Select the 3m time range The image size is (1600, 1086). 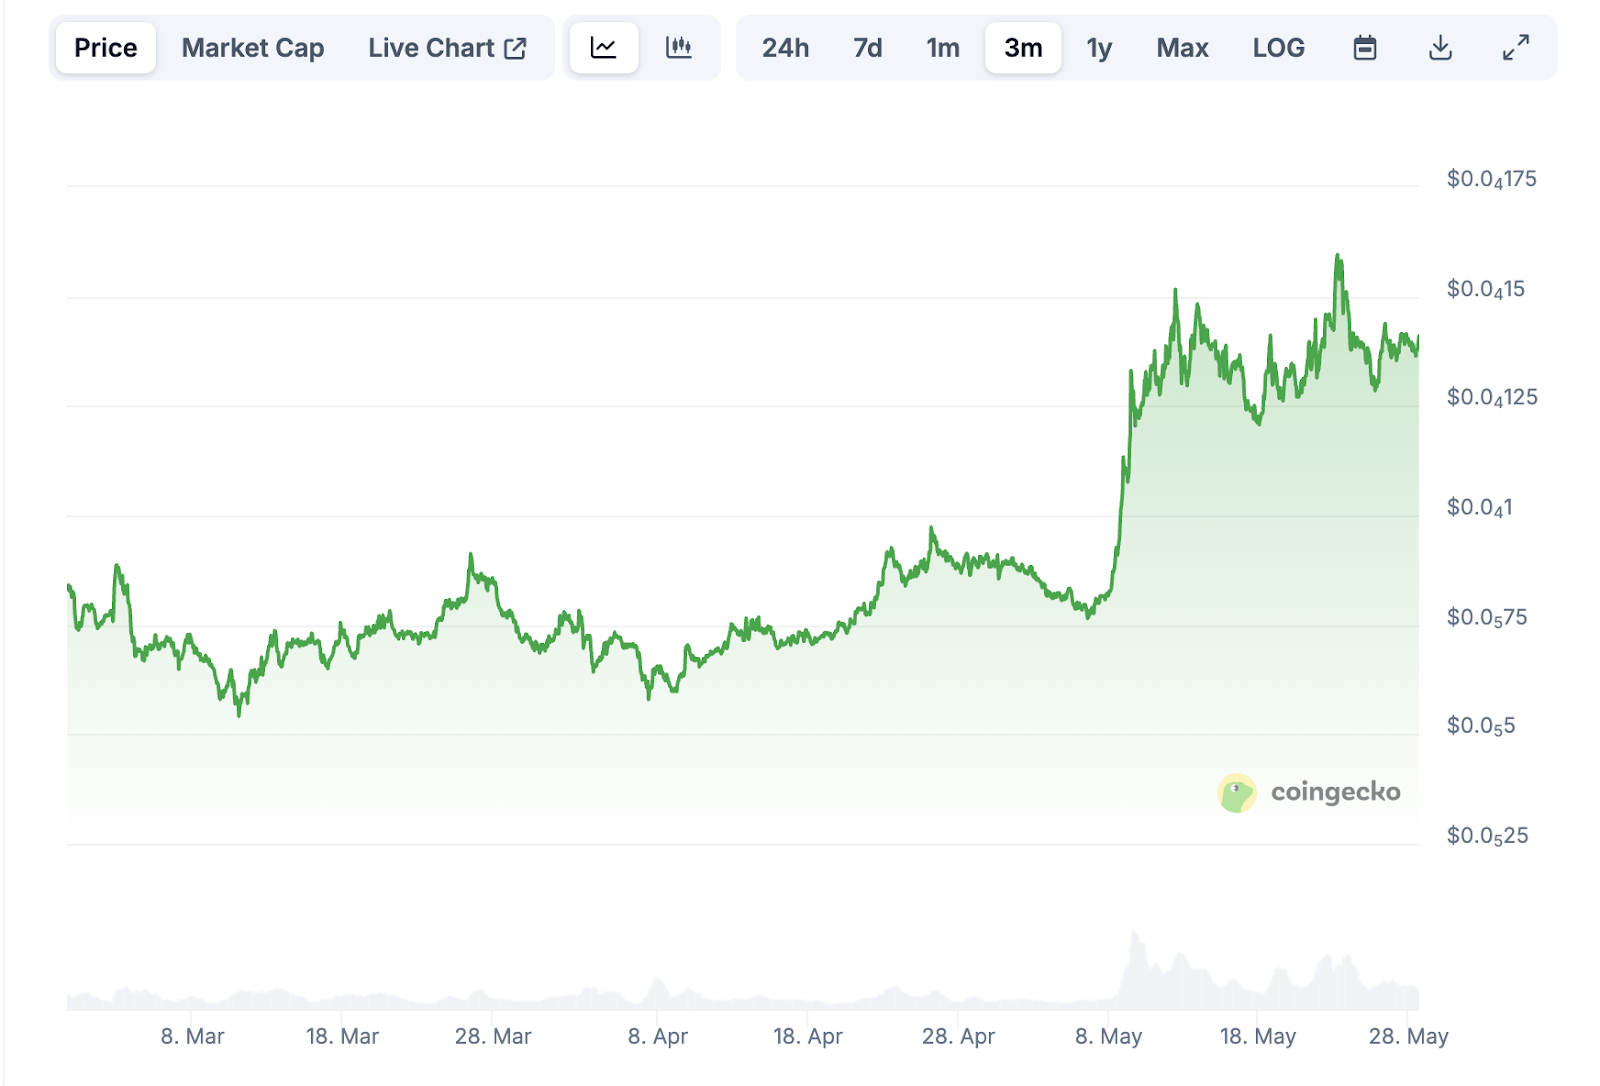tap(1023, 48)
